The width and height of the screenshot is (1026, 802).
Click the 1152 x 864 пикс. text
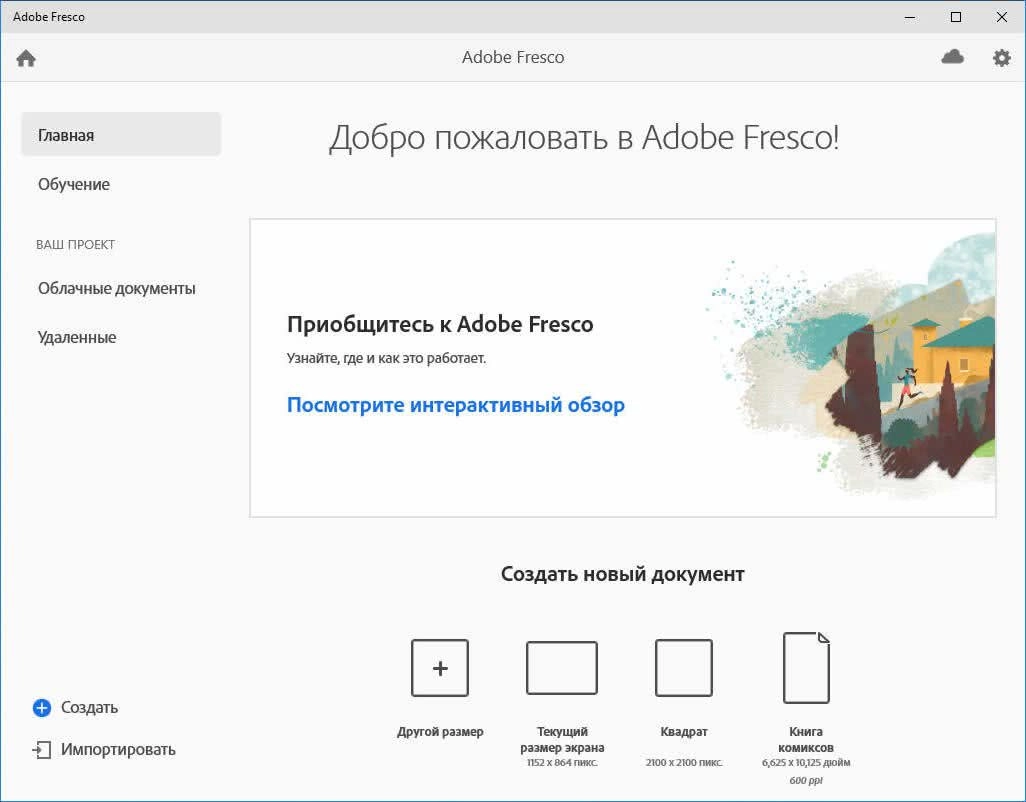pyautogui.click(x=562, y=763)
